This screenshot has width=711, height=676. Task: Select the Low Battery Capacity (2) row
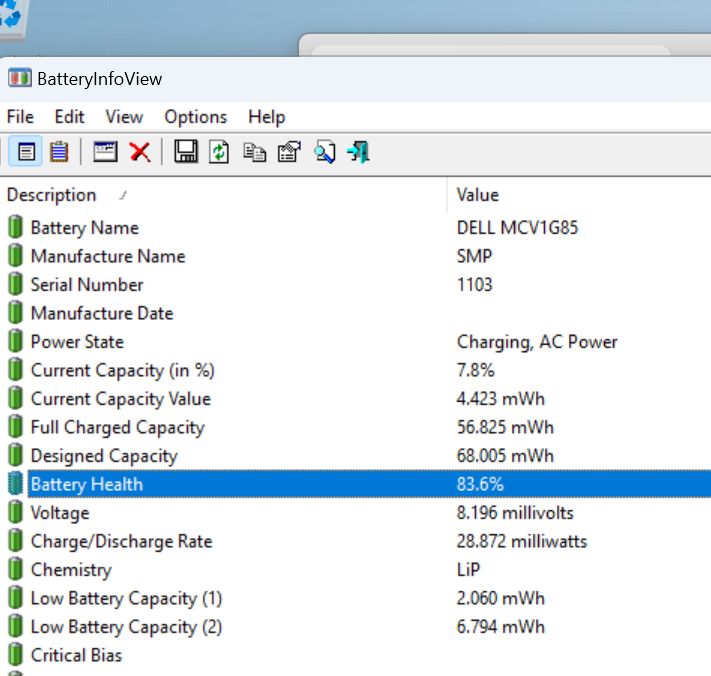click(x=126, y=627)
